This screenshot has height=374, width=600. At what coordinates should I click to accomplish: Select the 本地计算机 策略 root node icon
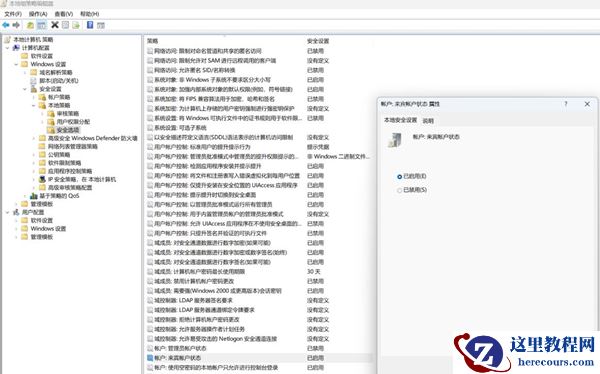click(7, 40)
